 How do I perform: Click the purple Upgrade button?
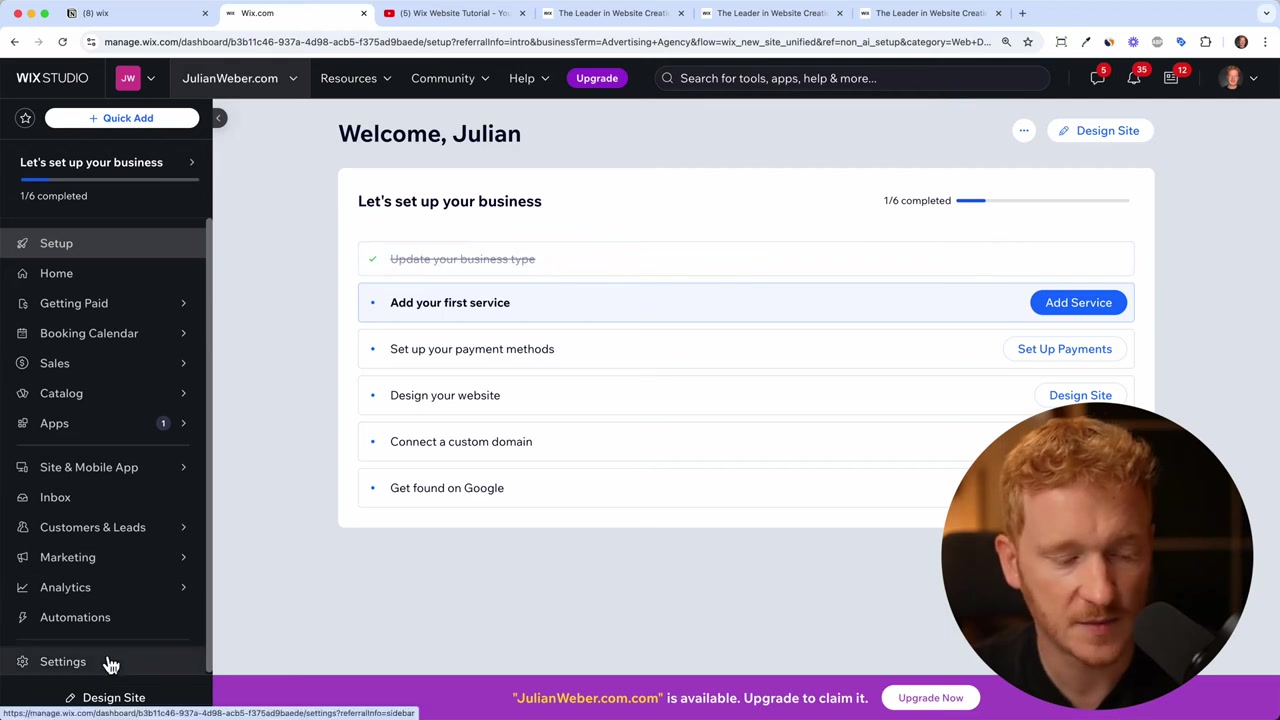tap(597, 78)
